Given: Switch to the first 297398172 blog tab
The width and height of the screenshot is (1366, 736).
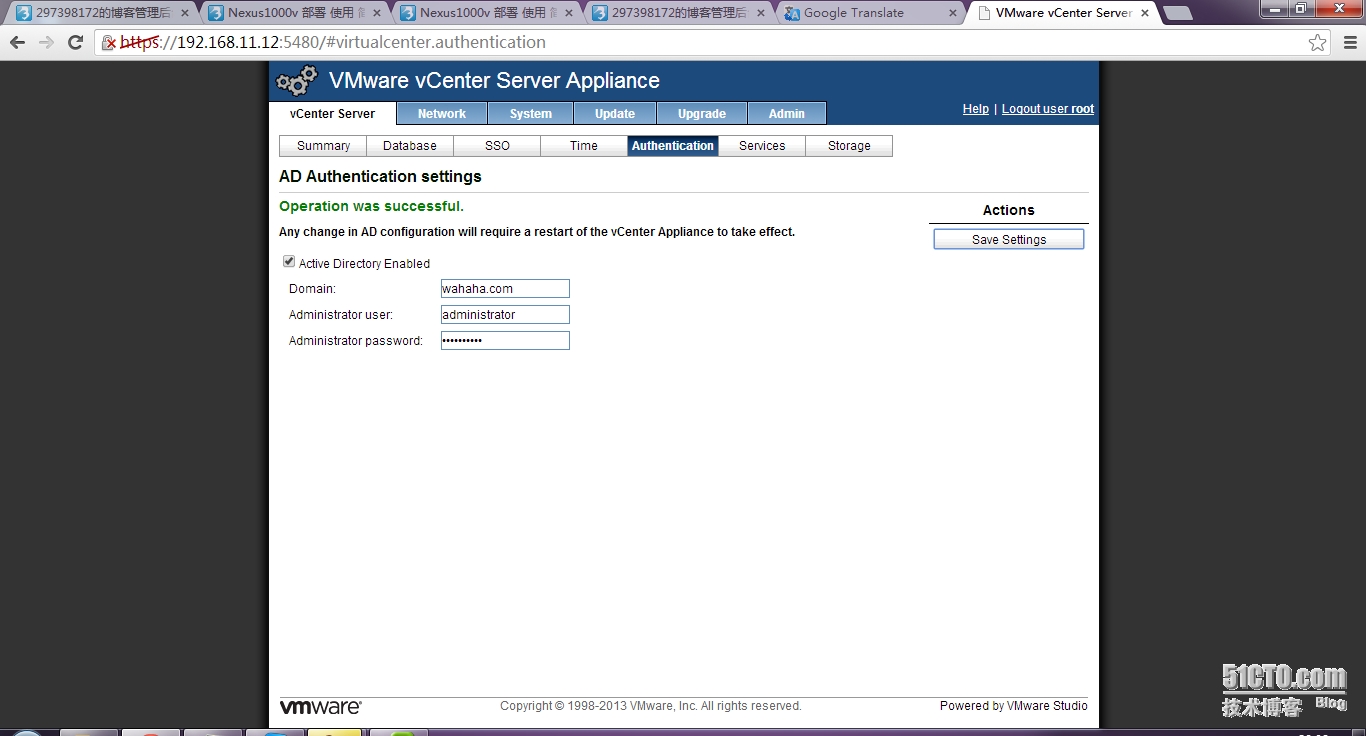Looking at the screenshot, I should point(102,13).
